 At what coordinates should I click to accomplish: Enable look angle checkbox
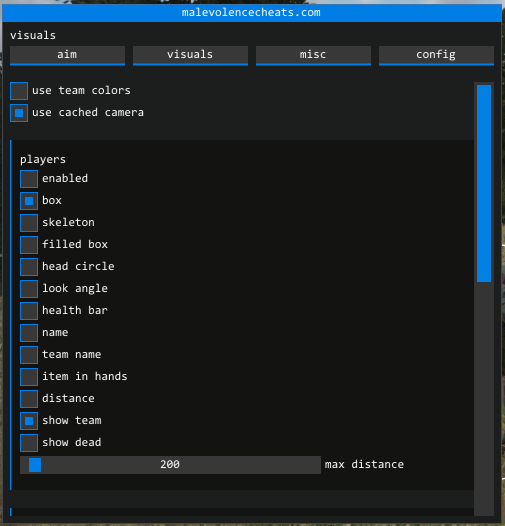[x=29, y=289]
